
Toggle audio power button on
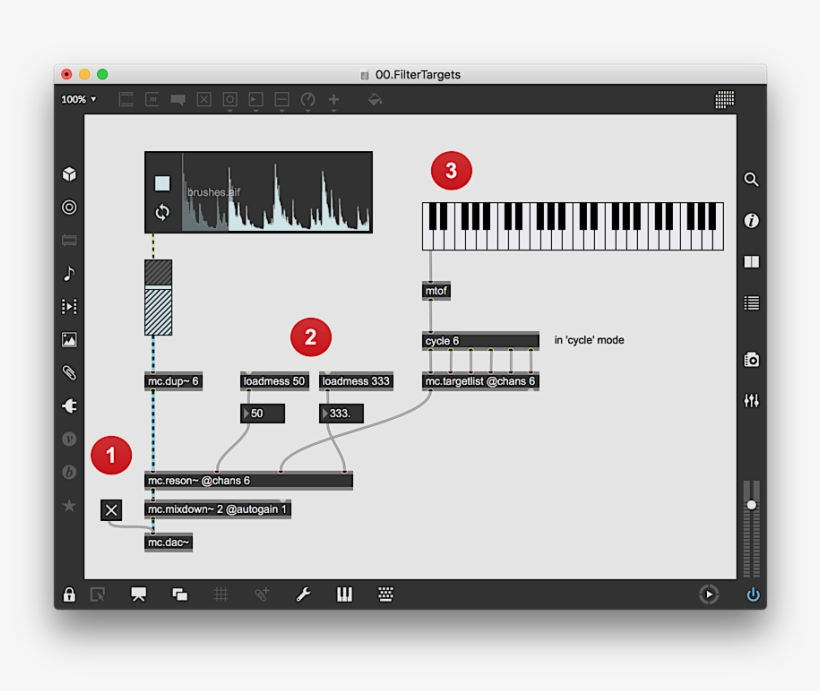tap(752, 595)
